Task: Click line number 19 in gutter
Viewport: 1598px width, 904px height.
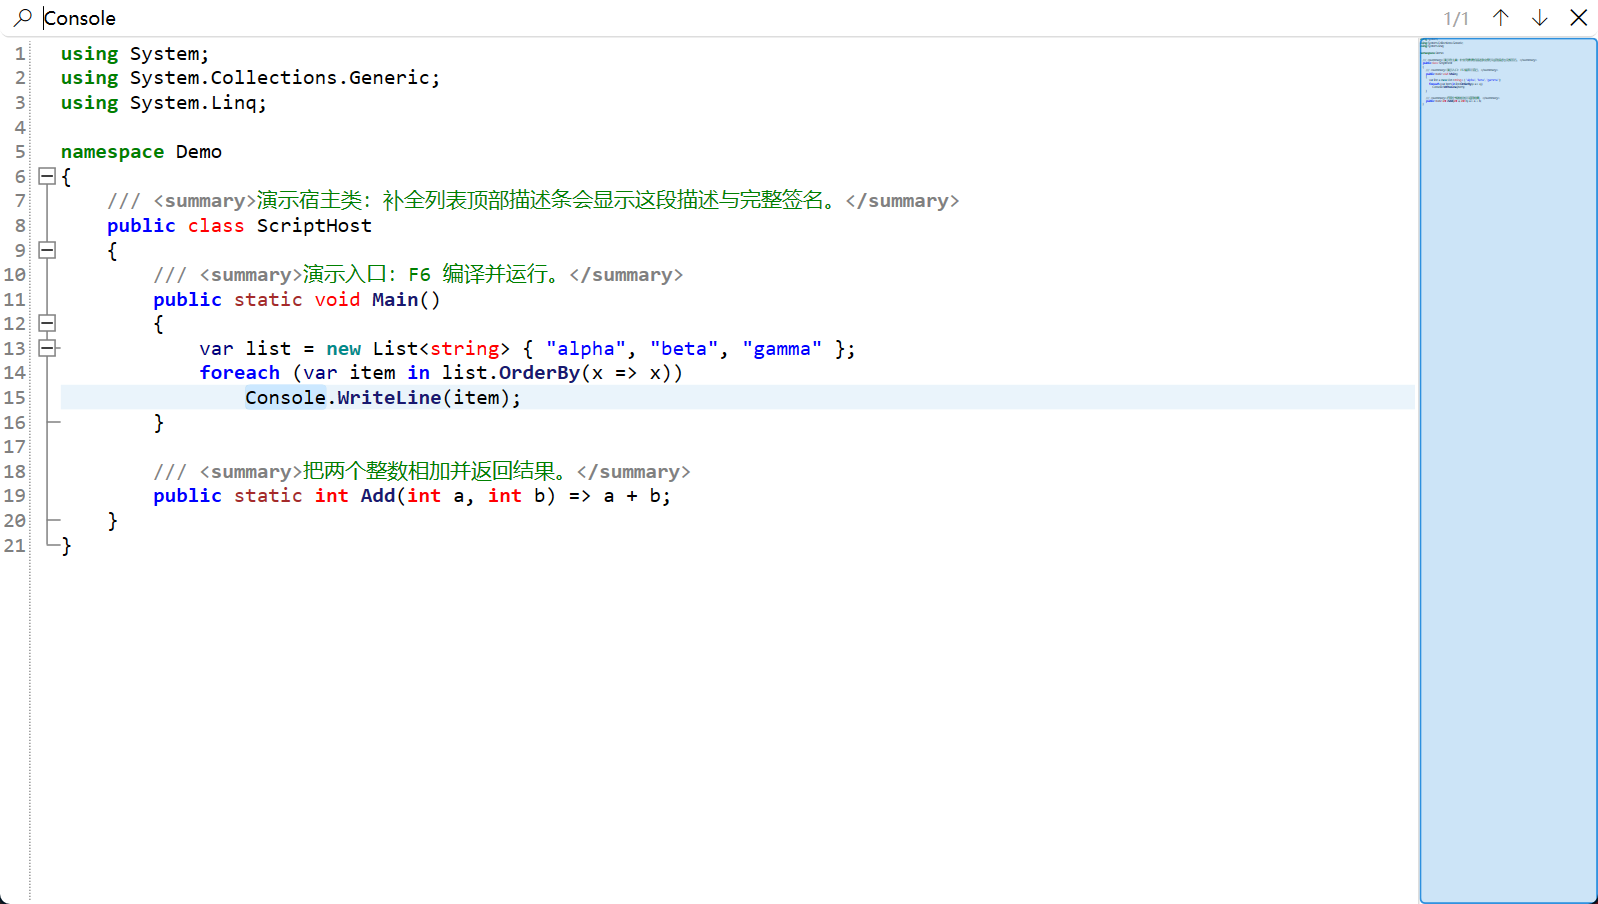Action: point(15,495)
